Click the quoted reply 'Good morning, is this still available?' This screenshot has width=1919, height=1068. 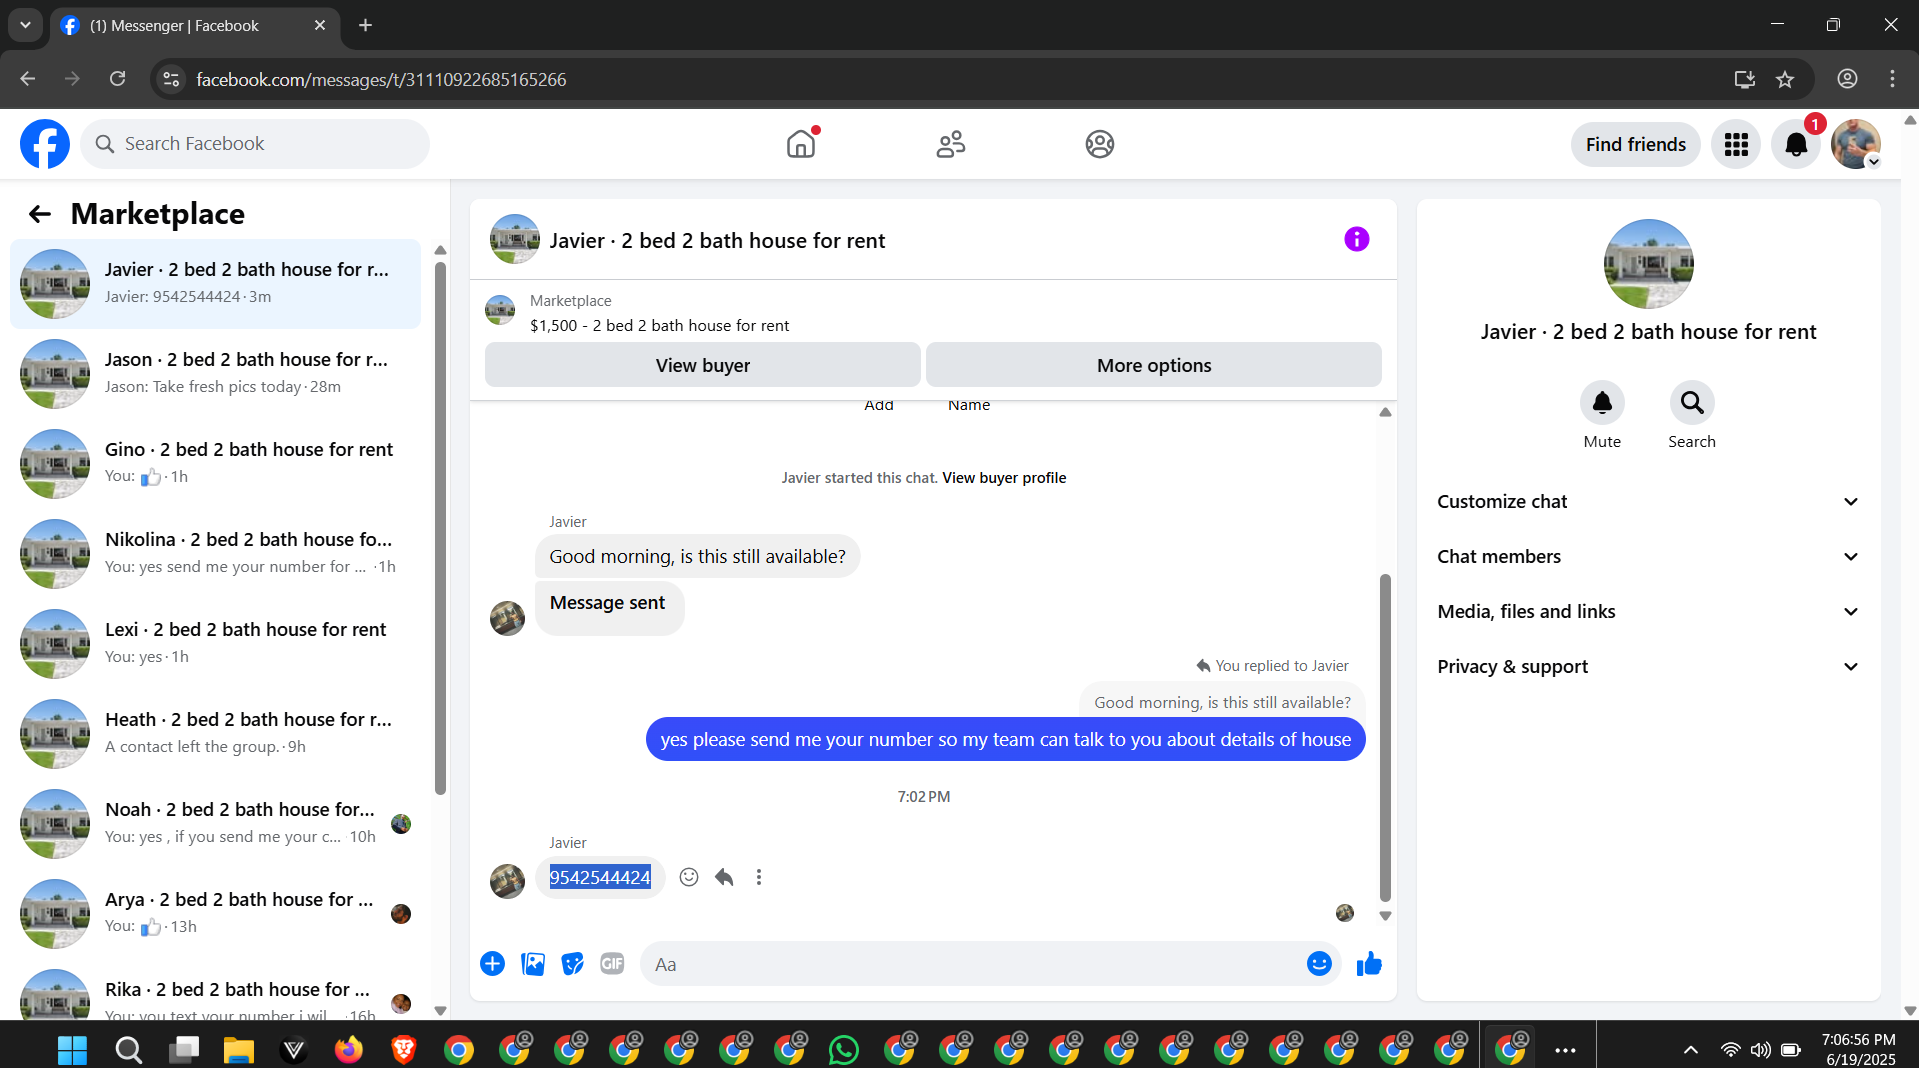click(1222, 703)
